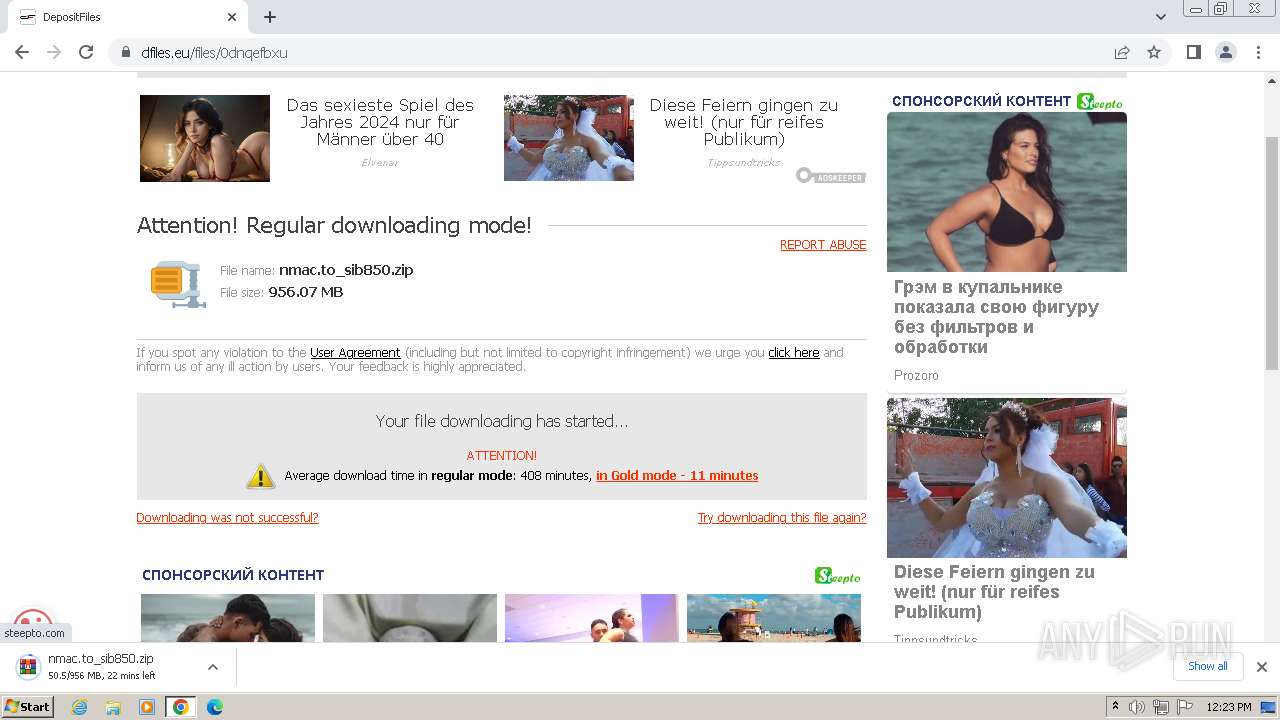The image size is (1280, 720).
Task: Go back in the browser
Action: tap(22, 52)
